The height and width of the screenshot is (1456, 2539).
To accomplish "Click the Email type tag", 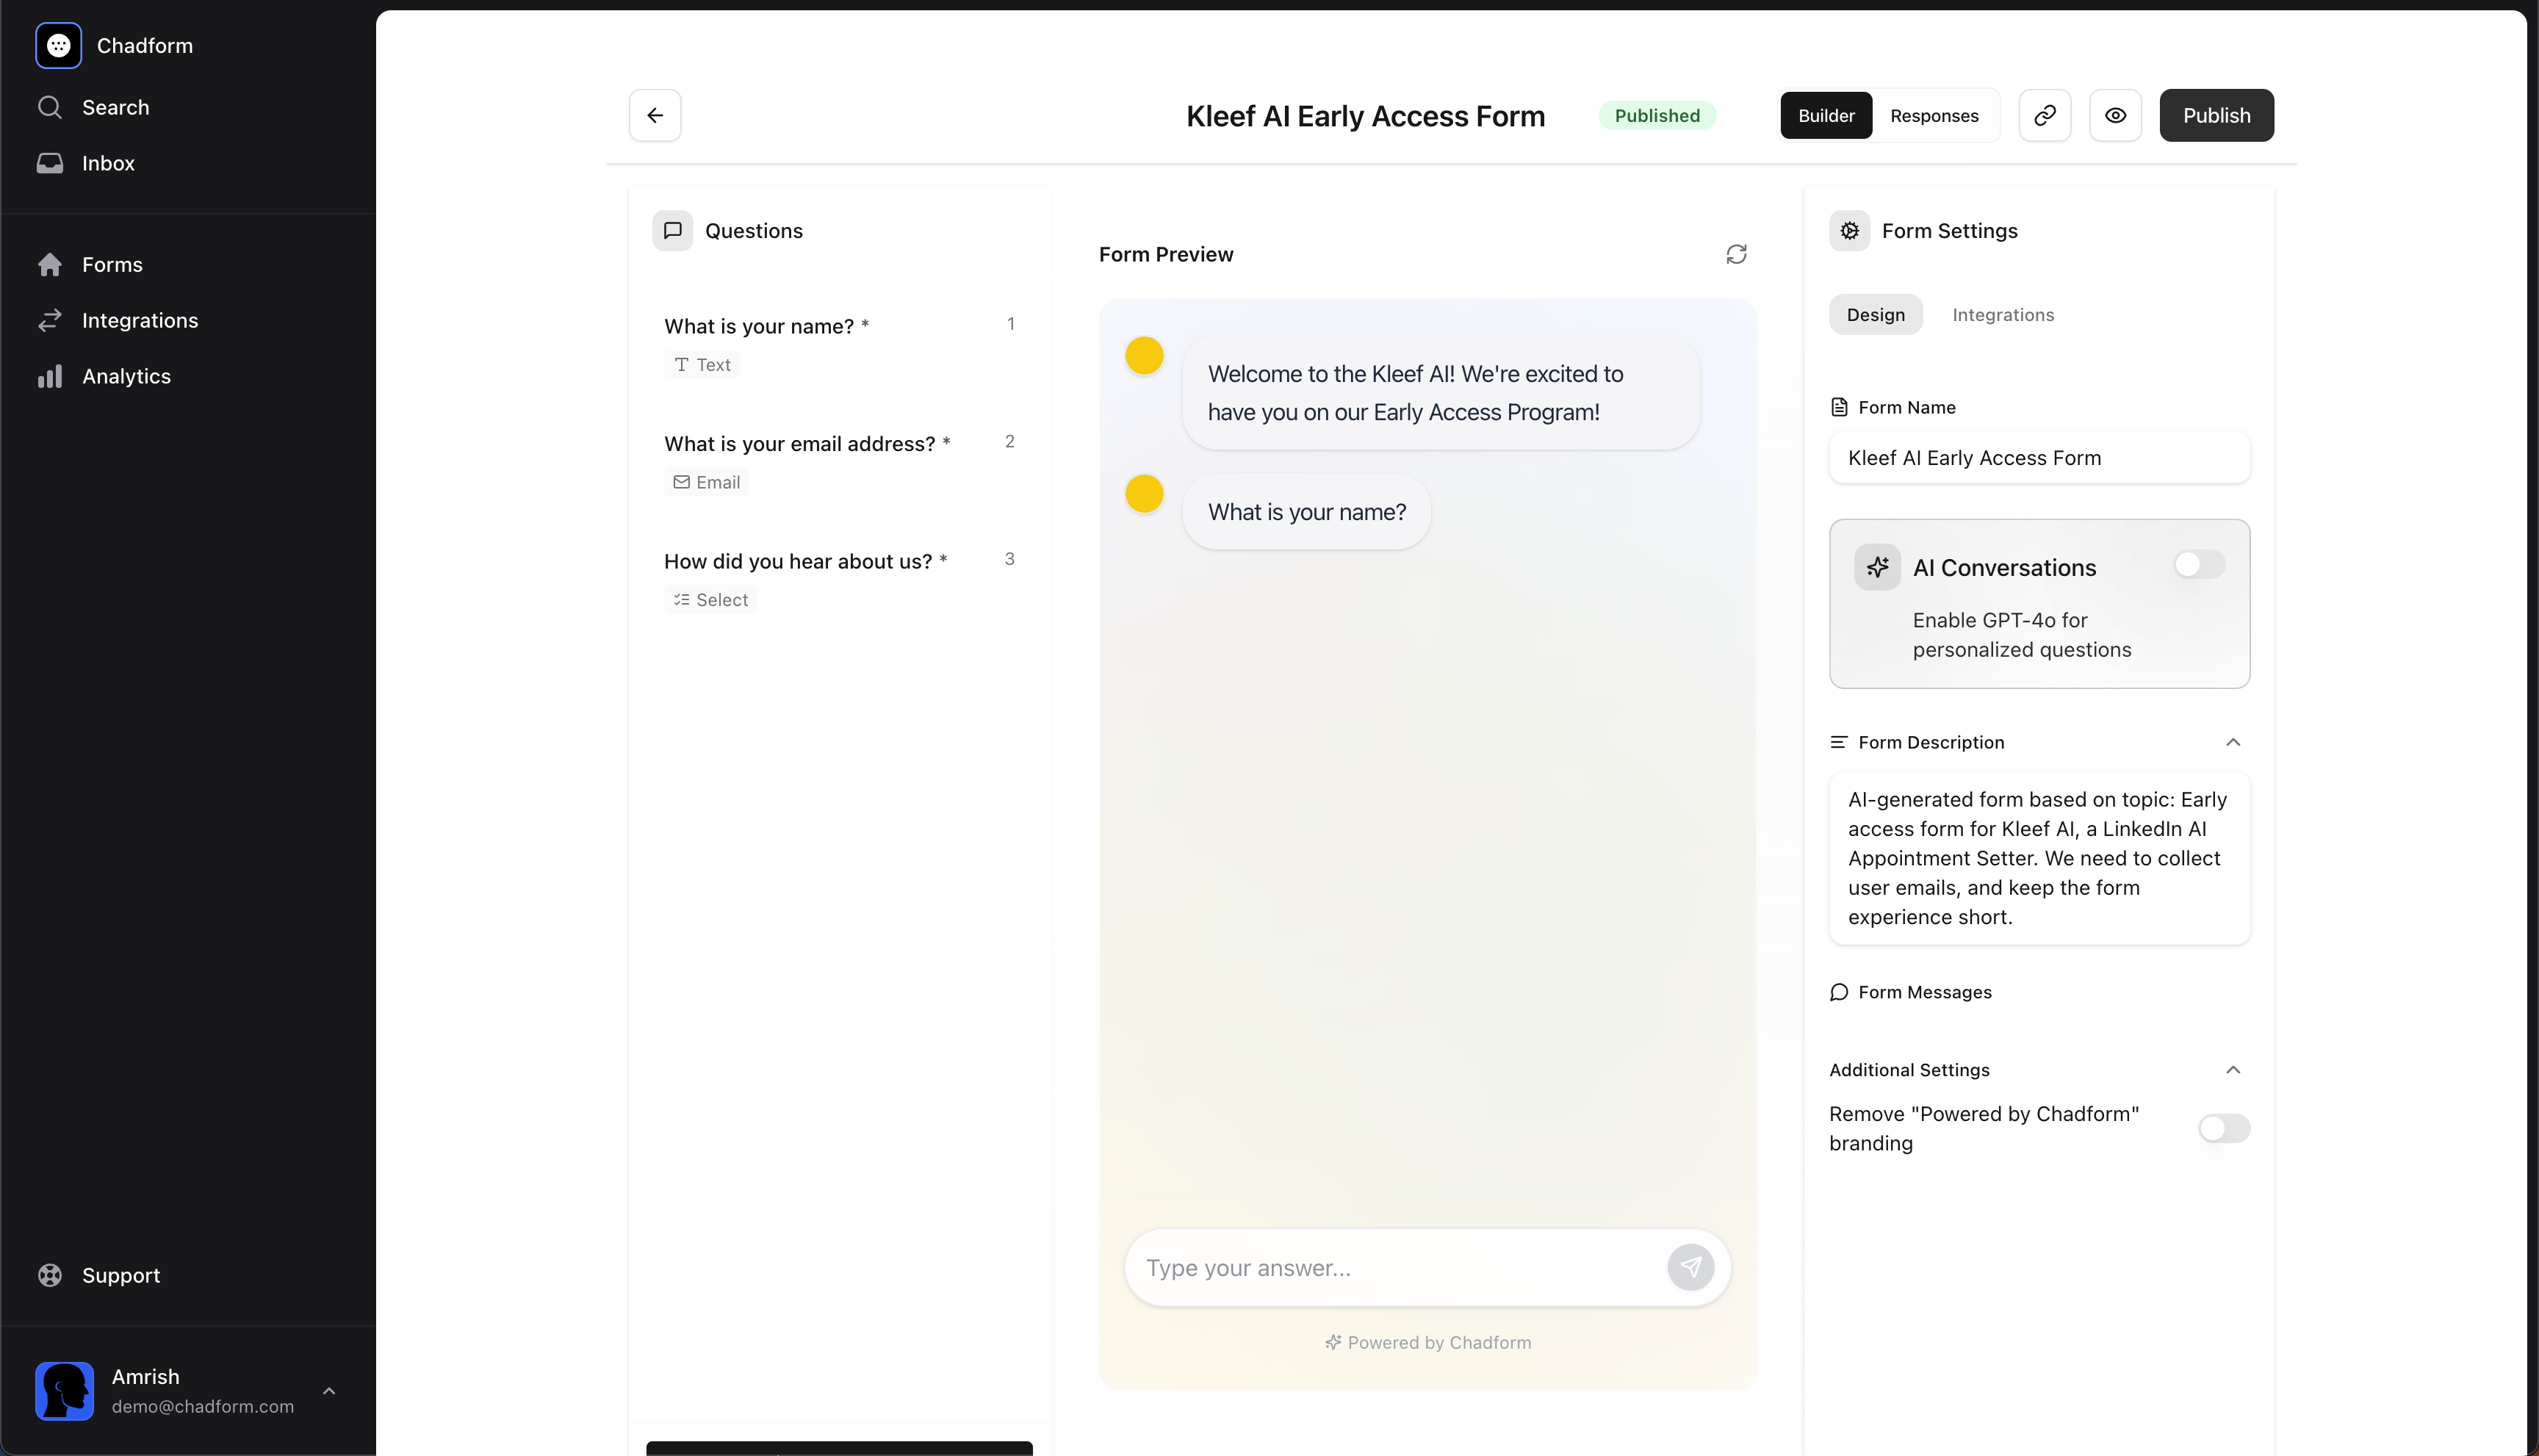I will coord(706,482).
